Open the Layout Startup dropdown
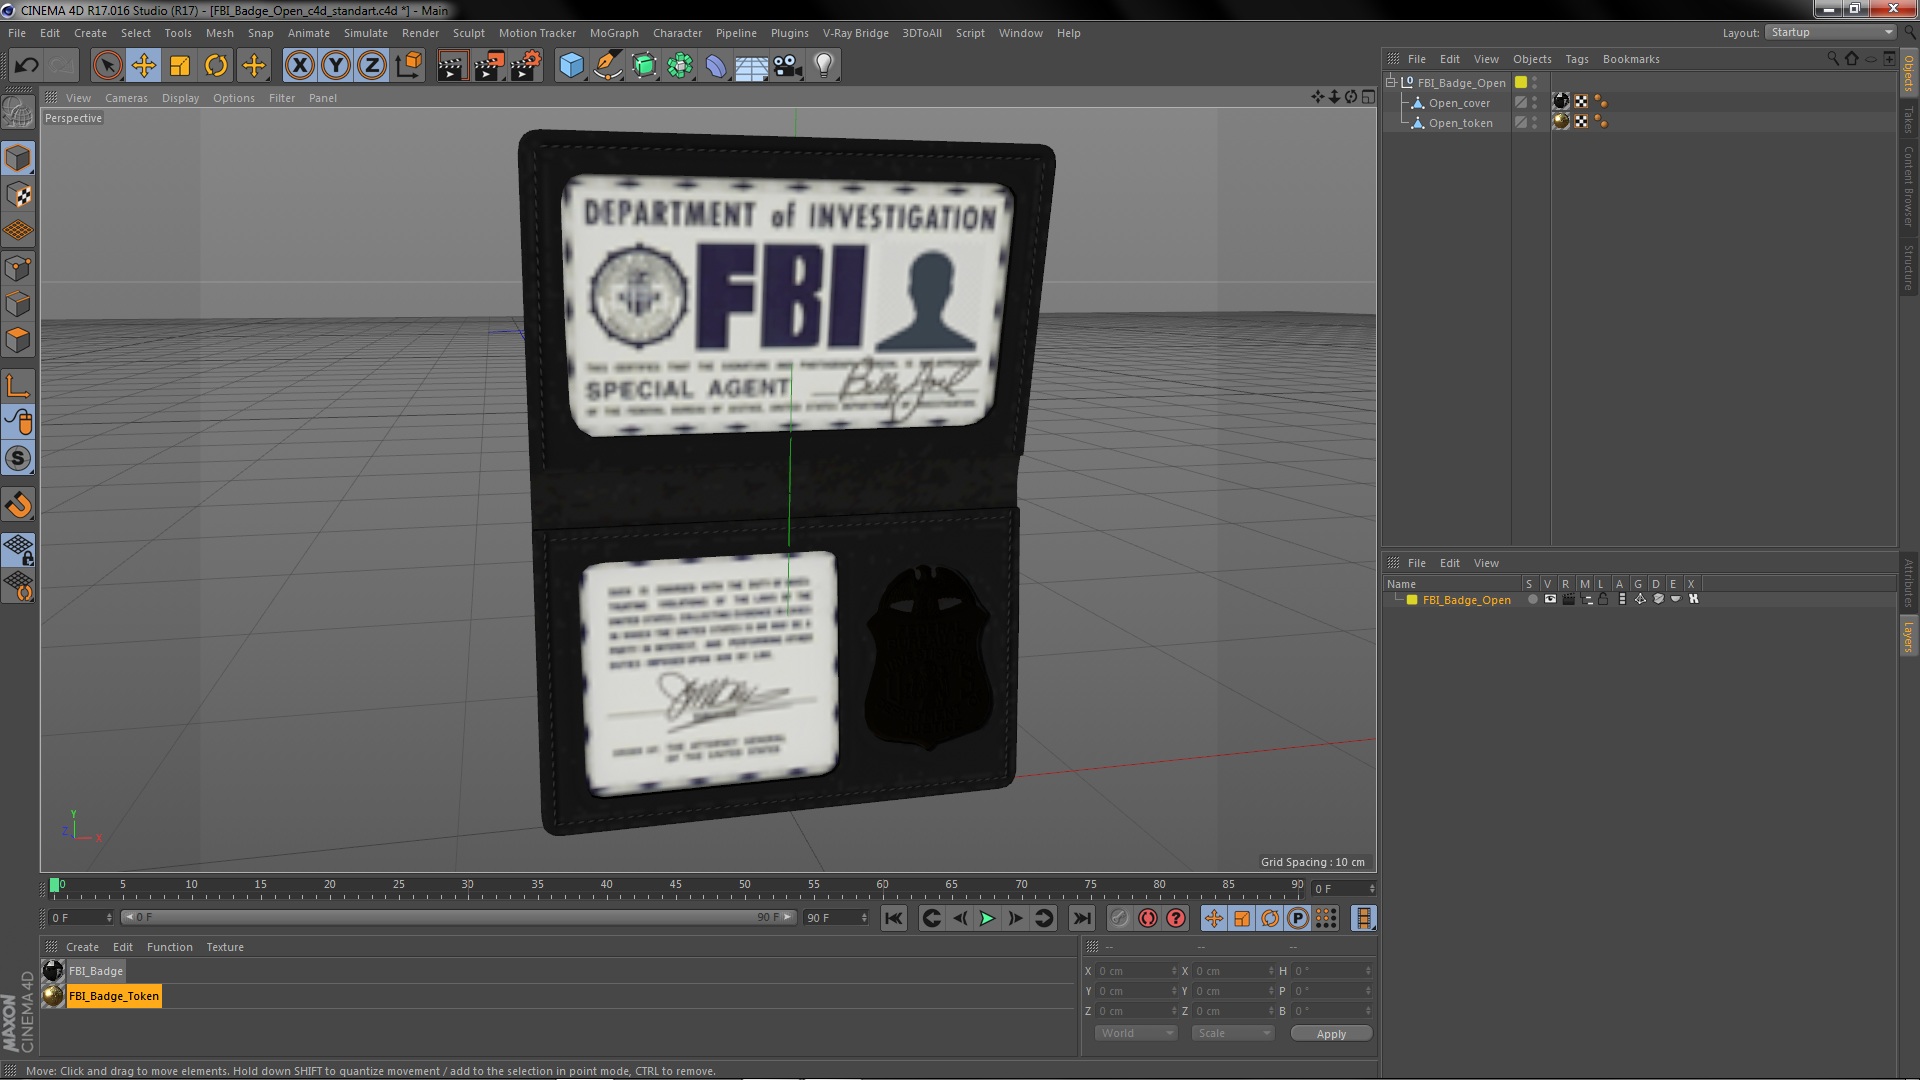1920x1080 pixels. click(1830, 32)
